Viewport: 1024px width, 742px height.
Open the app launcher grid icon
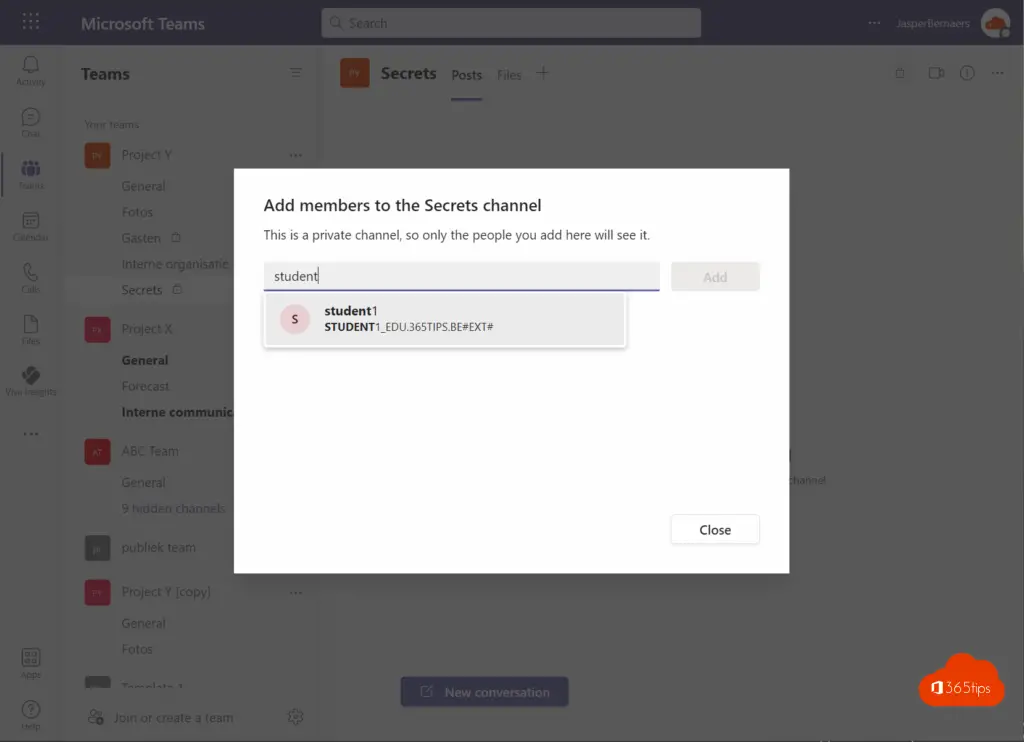(31, 22)
